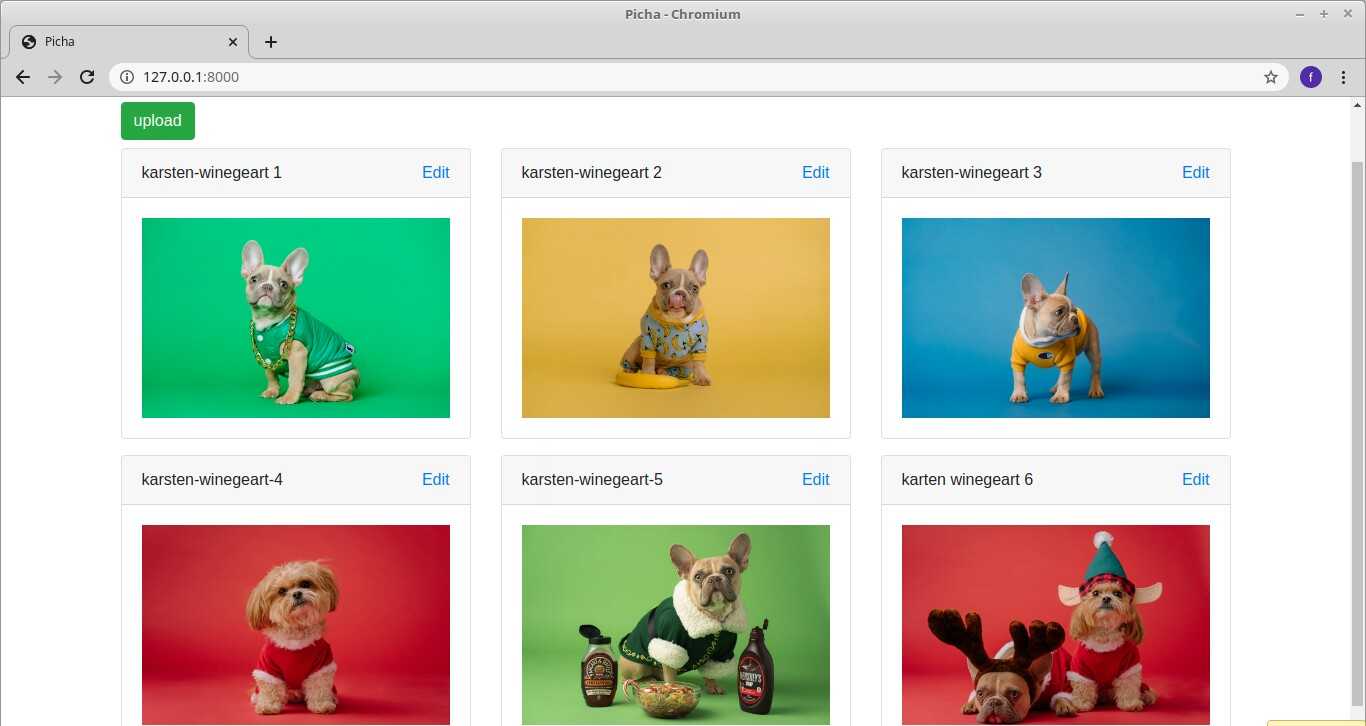
Task: Click Edit for karsten-winegeart 3
Action: point(1195,172)
